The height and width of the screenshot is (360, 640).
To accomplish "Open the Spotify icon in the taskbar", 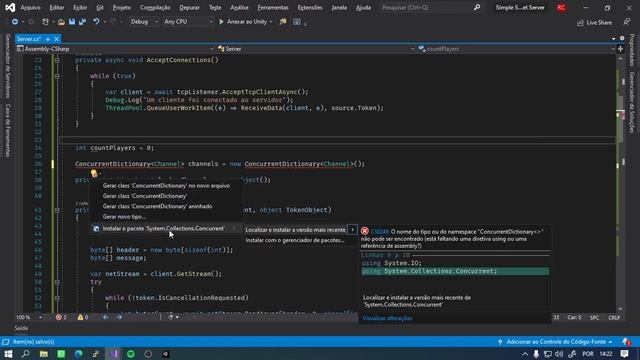I will click(x=131, y=354).
